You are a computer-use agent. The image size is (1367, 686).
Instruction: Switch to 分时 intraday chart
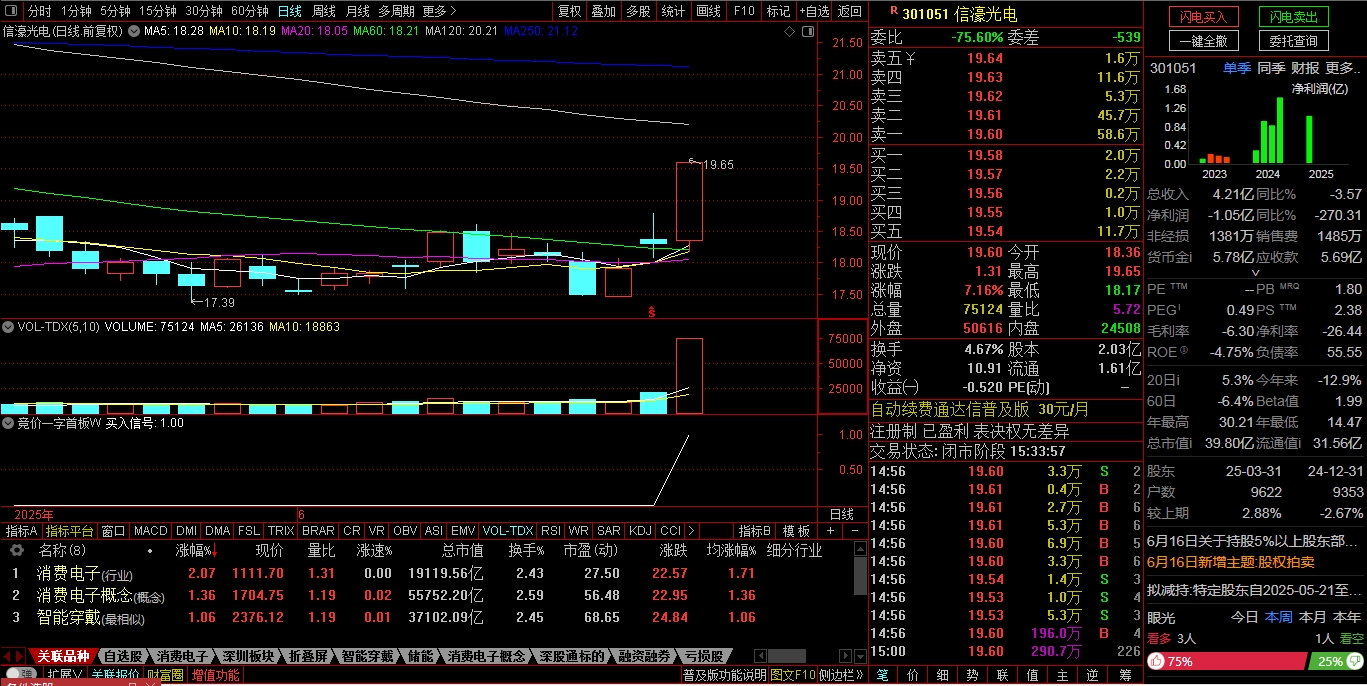39,11
